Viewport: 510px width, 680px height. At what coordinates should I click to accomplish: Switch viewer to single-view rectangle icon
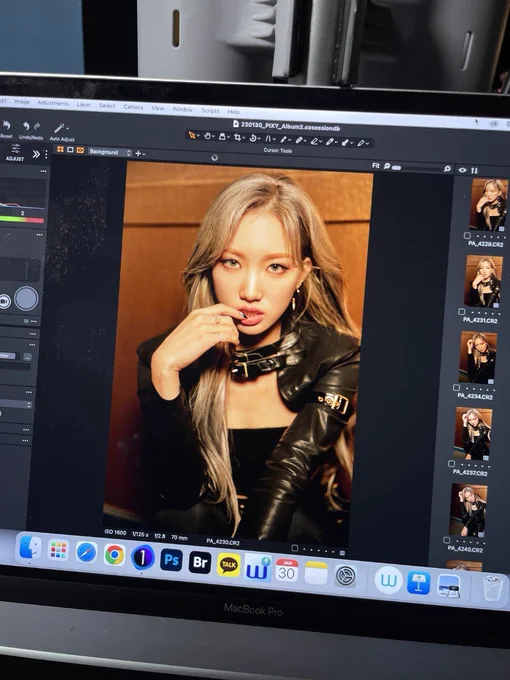coord(70,150)
